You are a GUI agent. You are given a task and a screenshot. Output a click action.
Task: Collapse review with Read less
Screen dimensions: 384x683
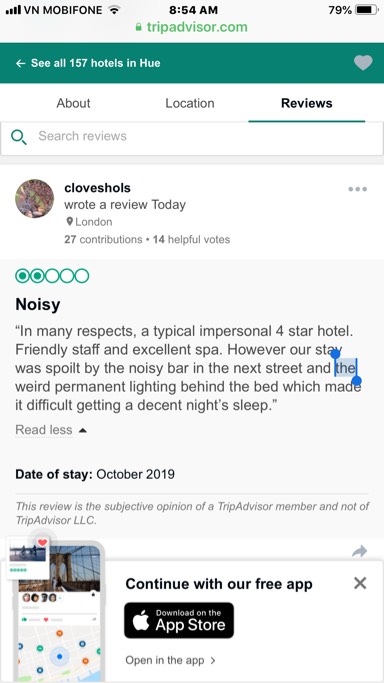coord(44,430)
